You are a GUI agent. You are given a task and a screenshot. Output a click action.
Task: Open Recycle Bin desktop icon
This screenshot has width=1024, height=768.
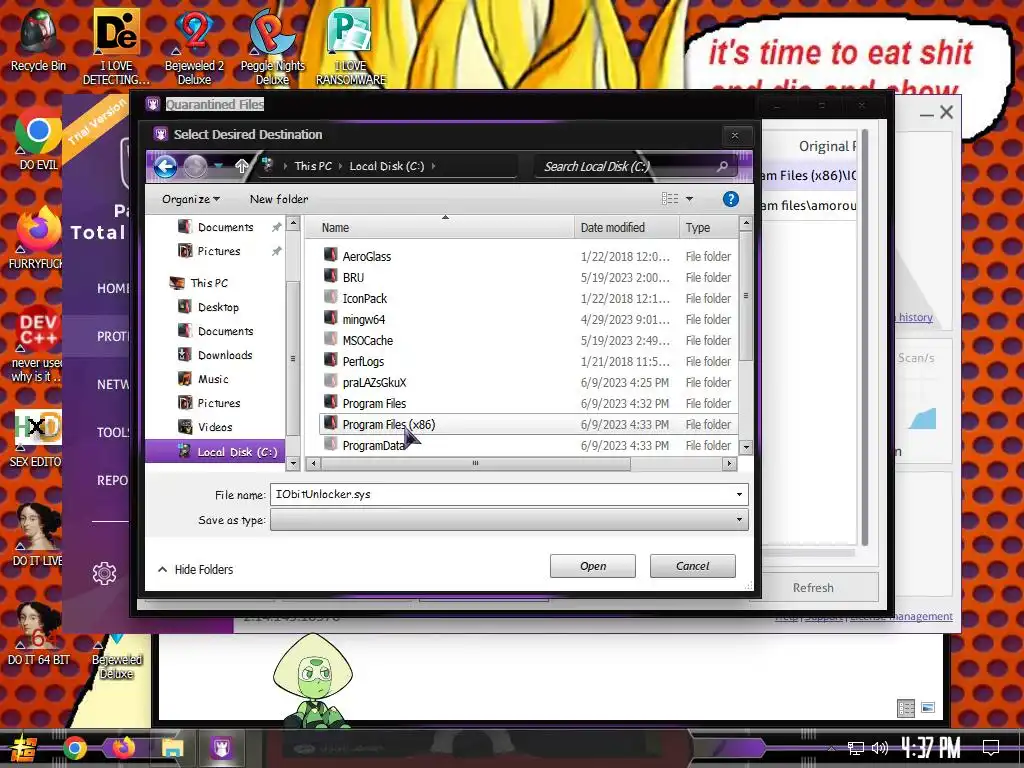pyautogui.click(x=39, y=40)
